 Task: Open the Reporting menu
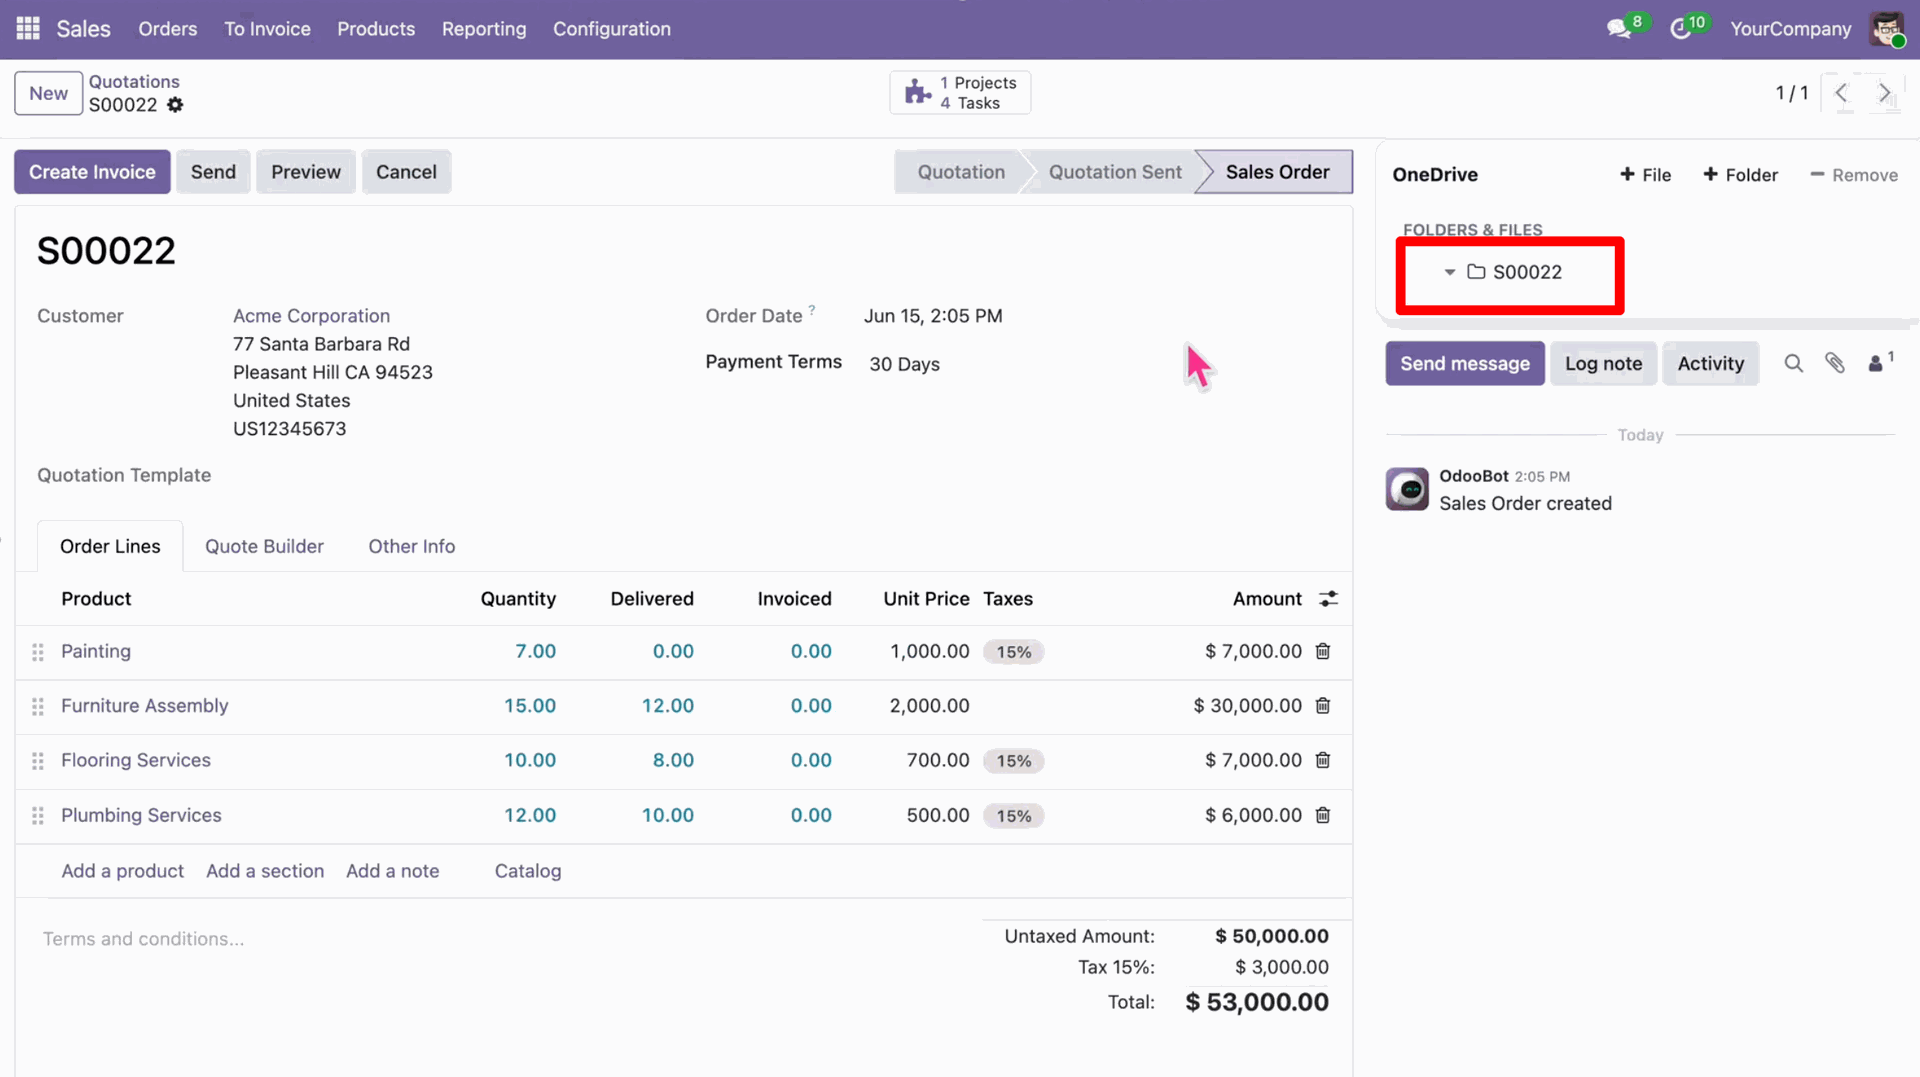coord(484,29)
